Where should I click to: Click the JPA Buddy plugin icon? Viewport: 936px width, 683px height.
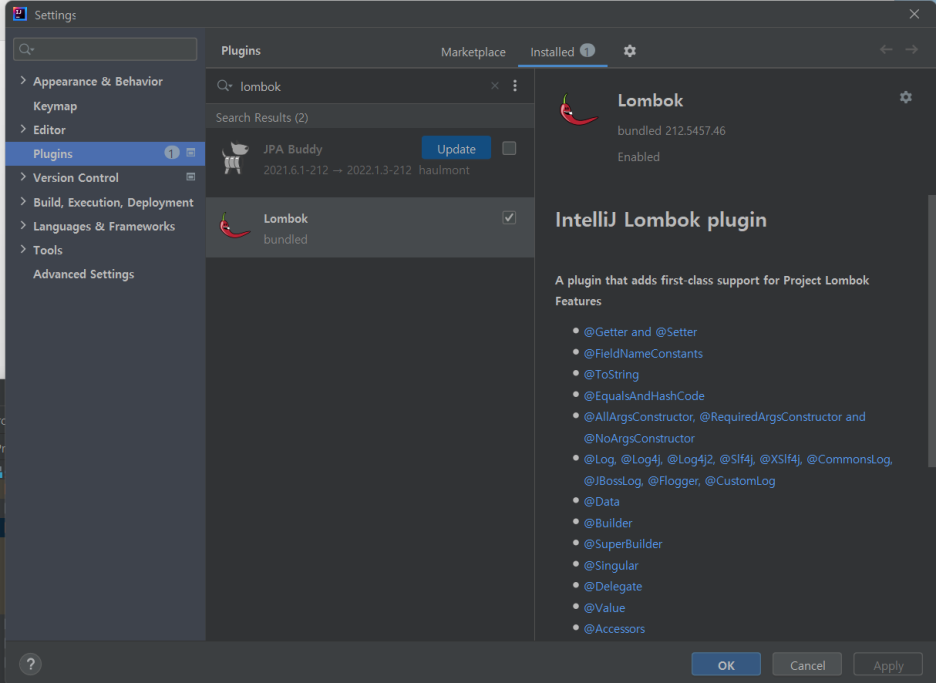point(234,158)
